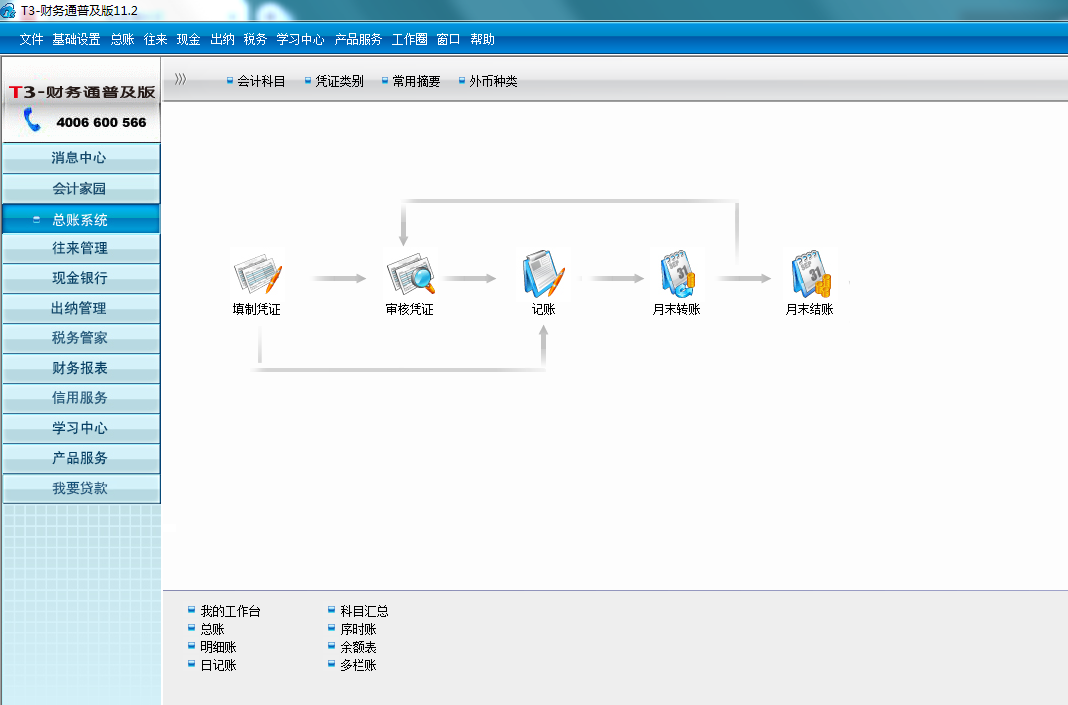This screenshot has width=1068, height=705.
Task: Select 现金银行 in the sidebar
Action: (x=81, y=279)
